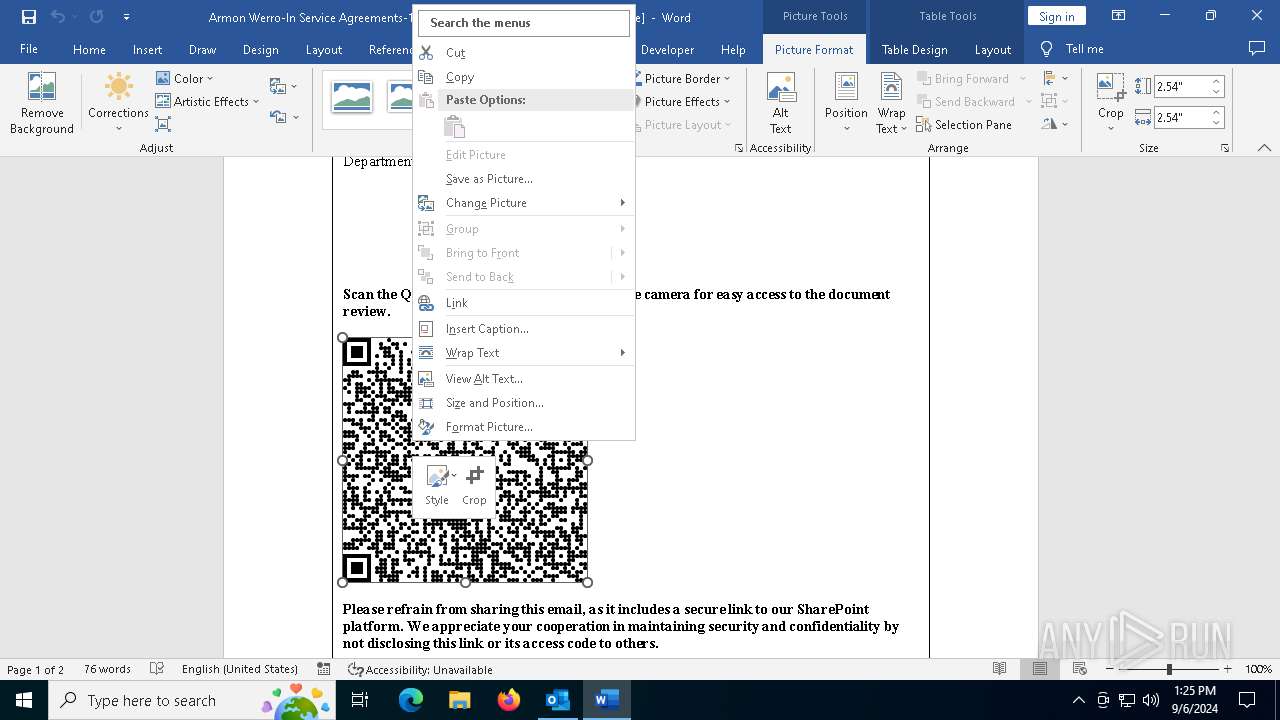The width and height of the screenshot is (1280, 720).
Task: Click Remove Background tool
Action: point(41,103)
